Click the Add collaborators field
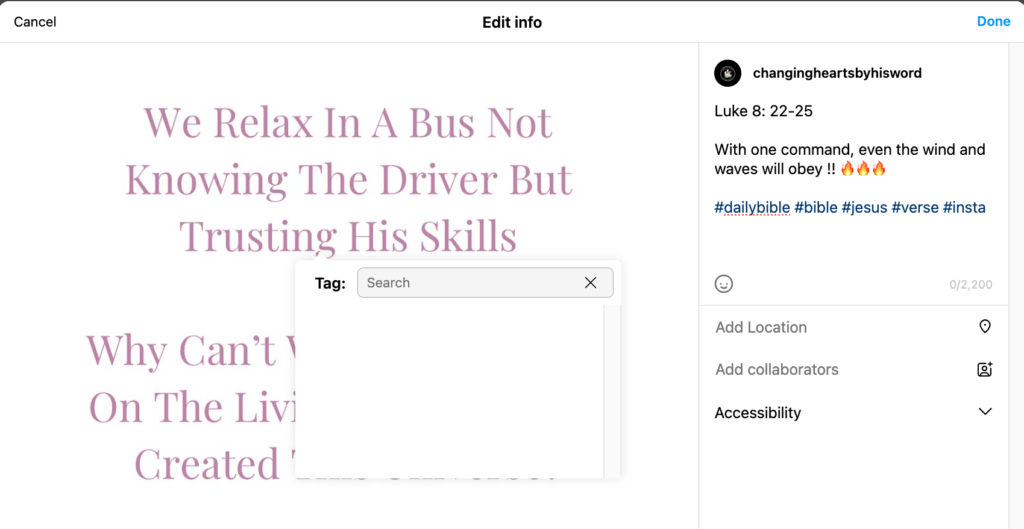 [777, 370]
